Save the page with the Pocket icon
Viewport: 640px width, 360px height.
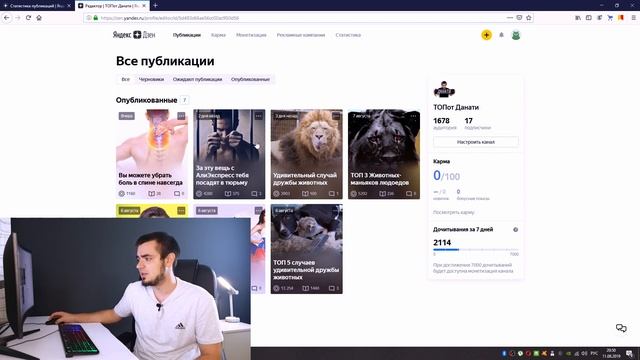(519, 18)
